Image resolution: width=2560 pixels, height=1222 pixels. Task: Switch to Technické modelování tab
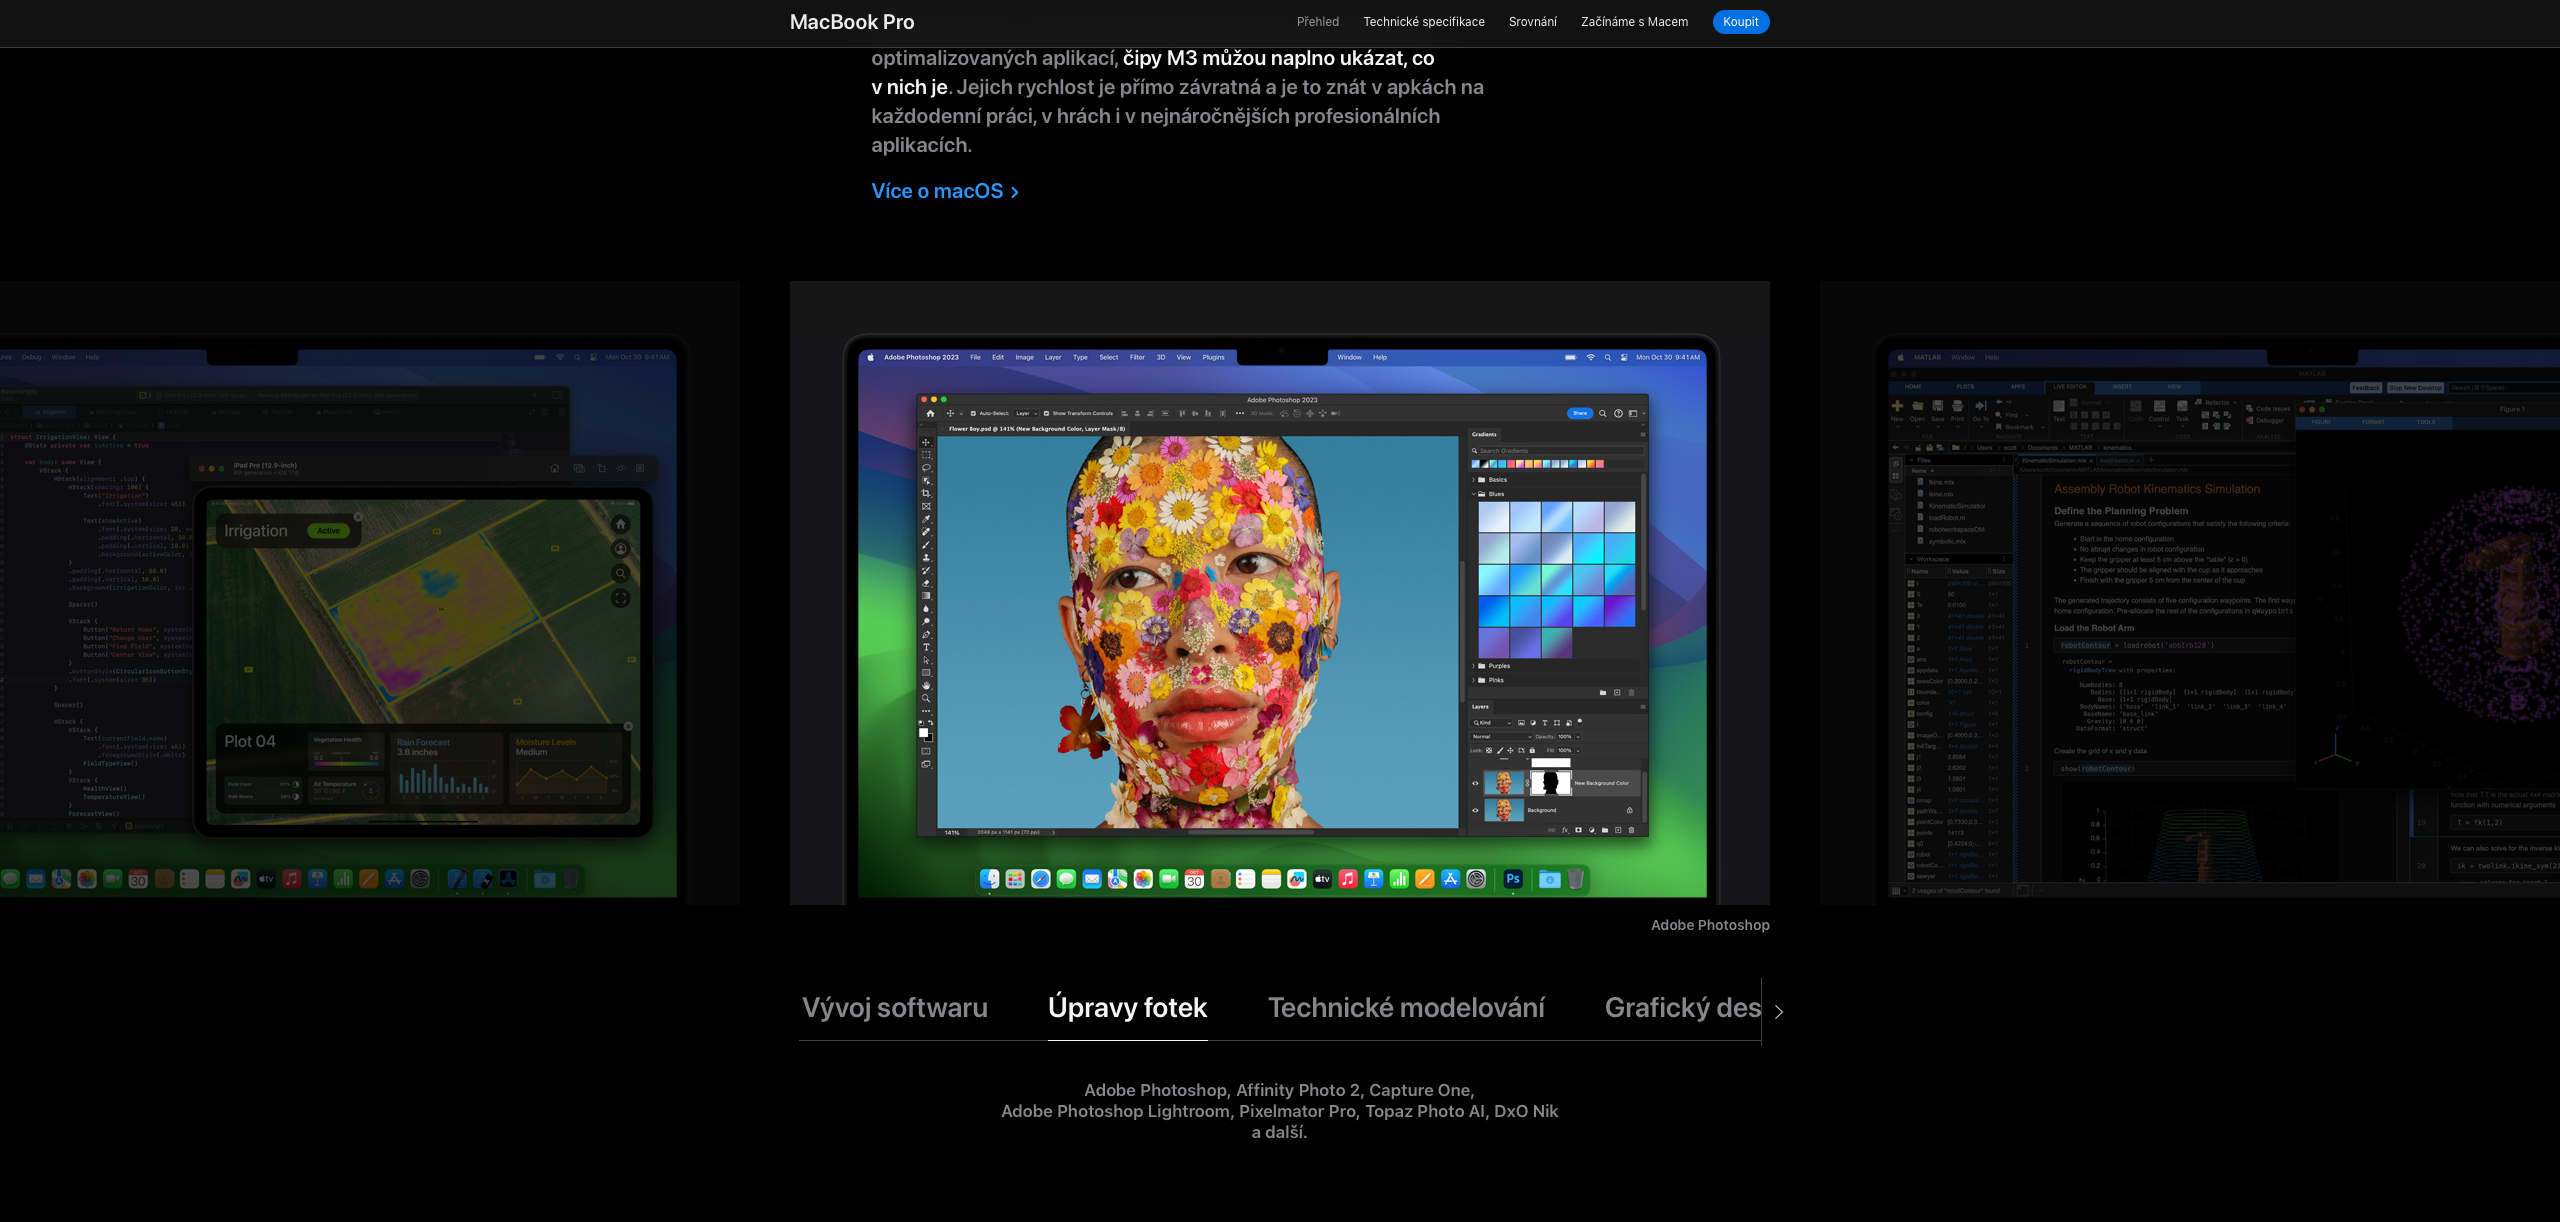pos(1406,1008)
